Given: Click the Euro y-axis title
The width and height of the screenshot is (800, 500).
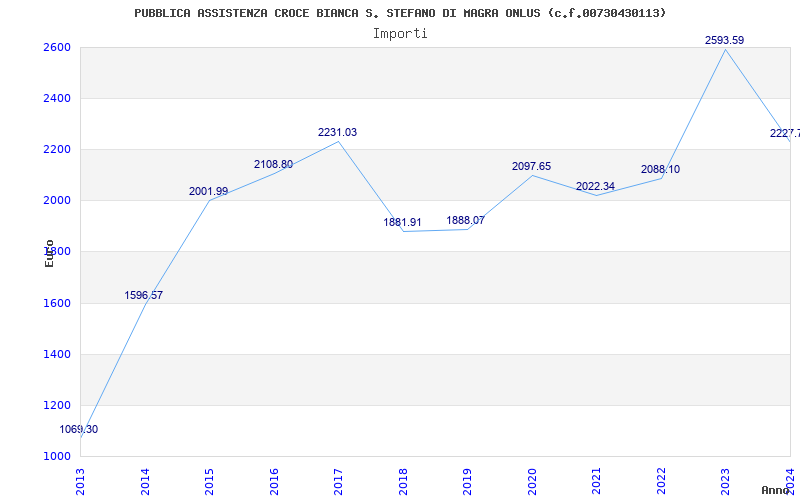Looking at the screenshot, I should 49,254.
